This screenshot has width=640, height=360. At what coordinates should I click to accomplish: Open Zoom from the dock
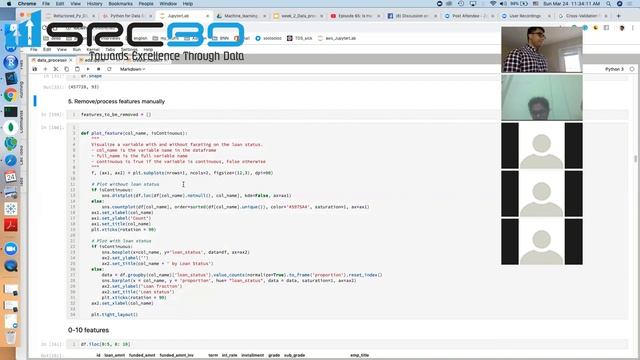11,249
